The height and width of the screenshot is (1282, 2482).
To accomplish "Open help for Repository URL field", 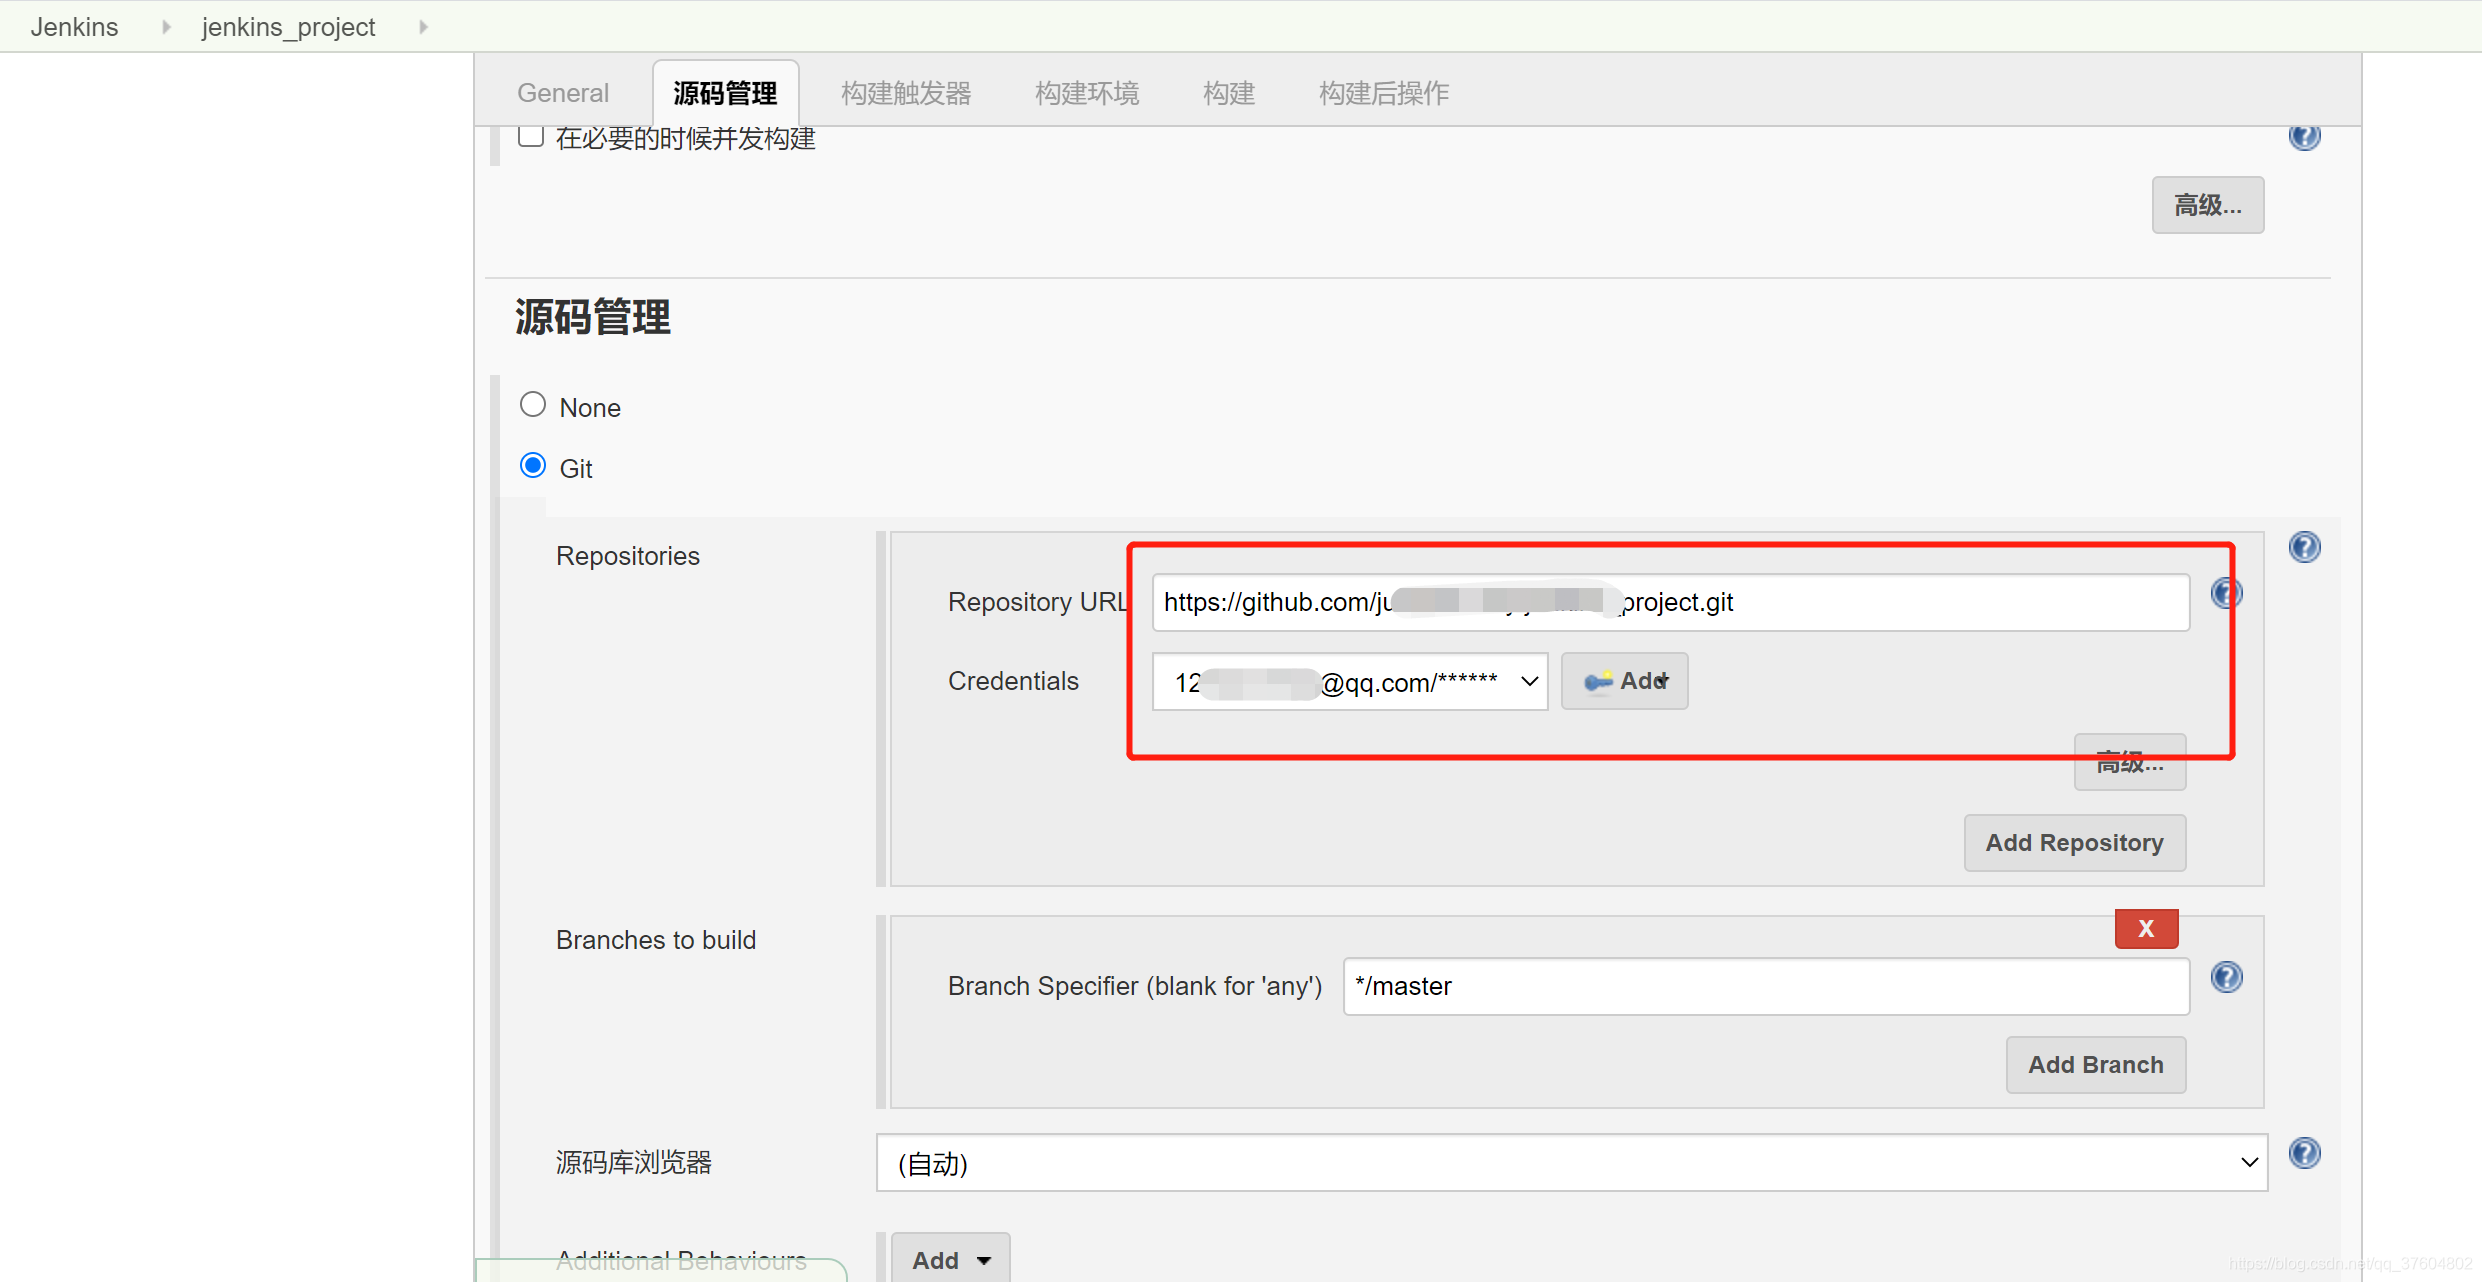I will tap(2227, 592).
